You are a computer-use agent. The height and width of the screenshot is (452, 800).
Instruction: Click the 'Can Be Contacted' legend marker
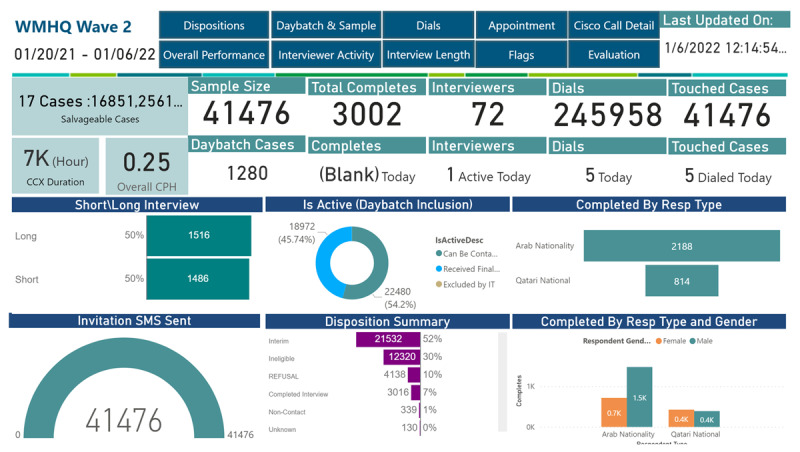(x=439, y=253)
